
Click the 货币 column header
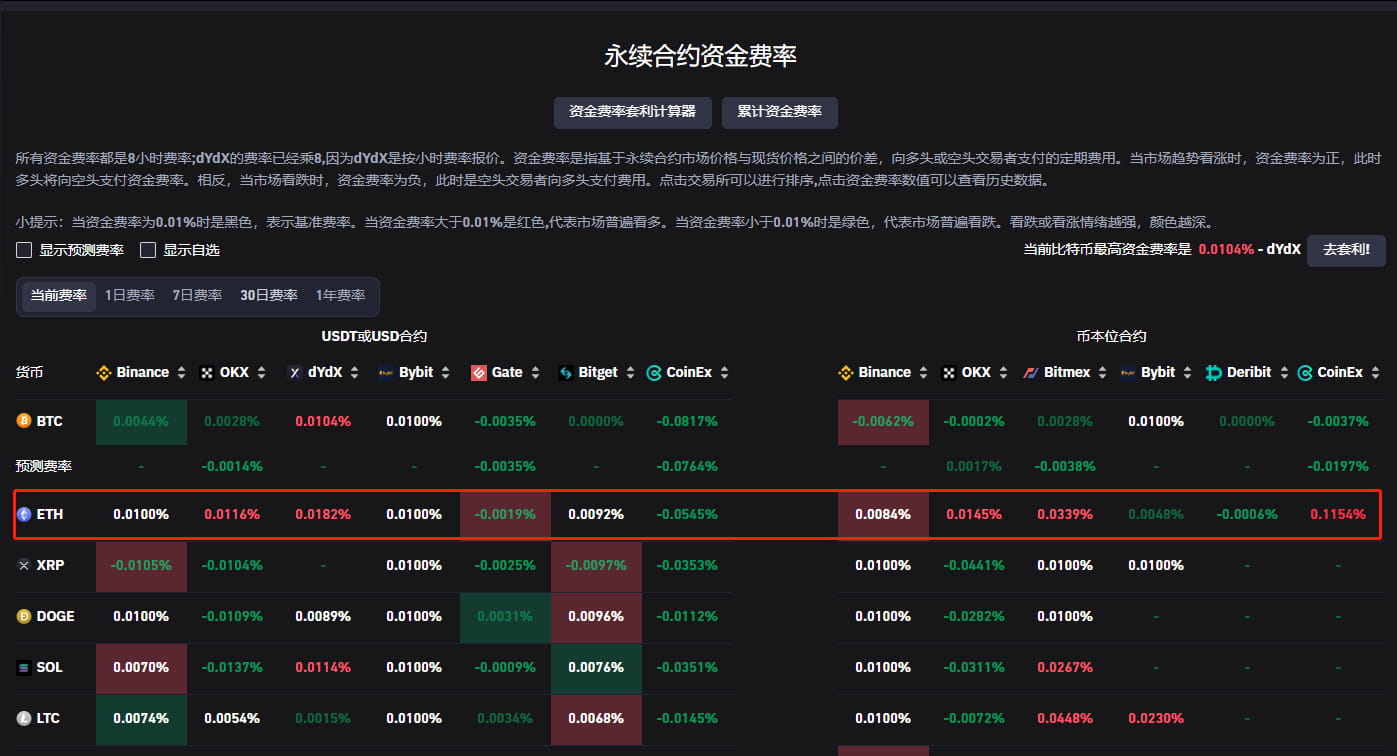[x=30, y=373]
